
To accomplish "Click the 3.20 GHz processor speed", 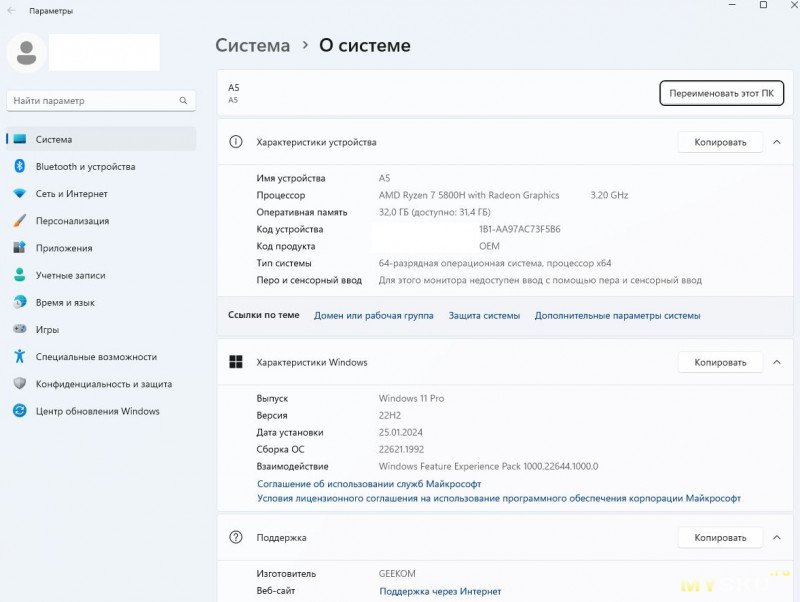I will pos(609,195).
